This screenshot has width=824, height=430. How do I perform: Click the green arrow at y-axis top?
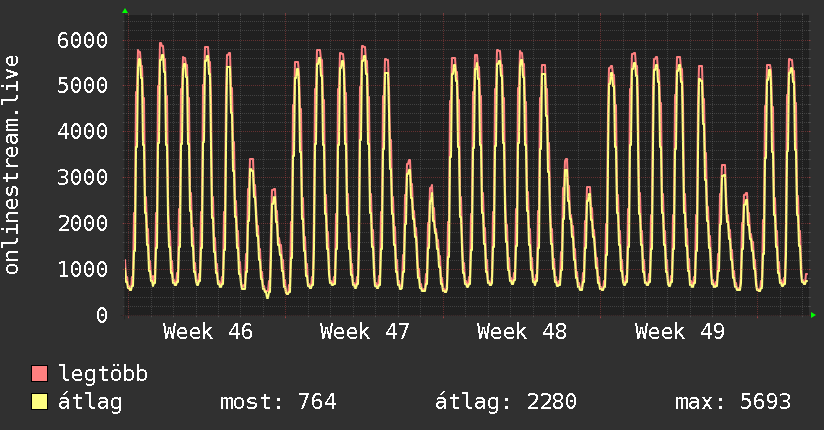click(125, 11)
